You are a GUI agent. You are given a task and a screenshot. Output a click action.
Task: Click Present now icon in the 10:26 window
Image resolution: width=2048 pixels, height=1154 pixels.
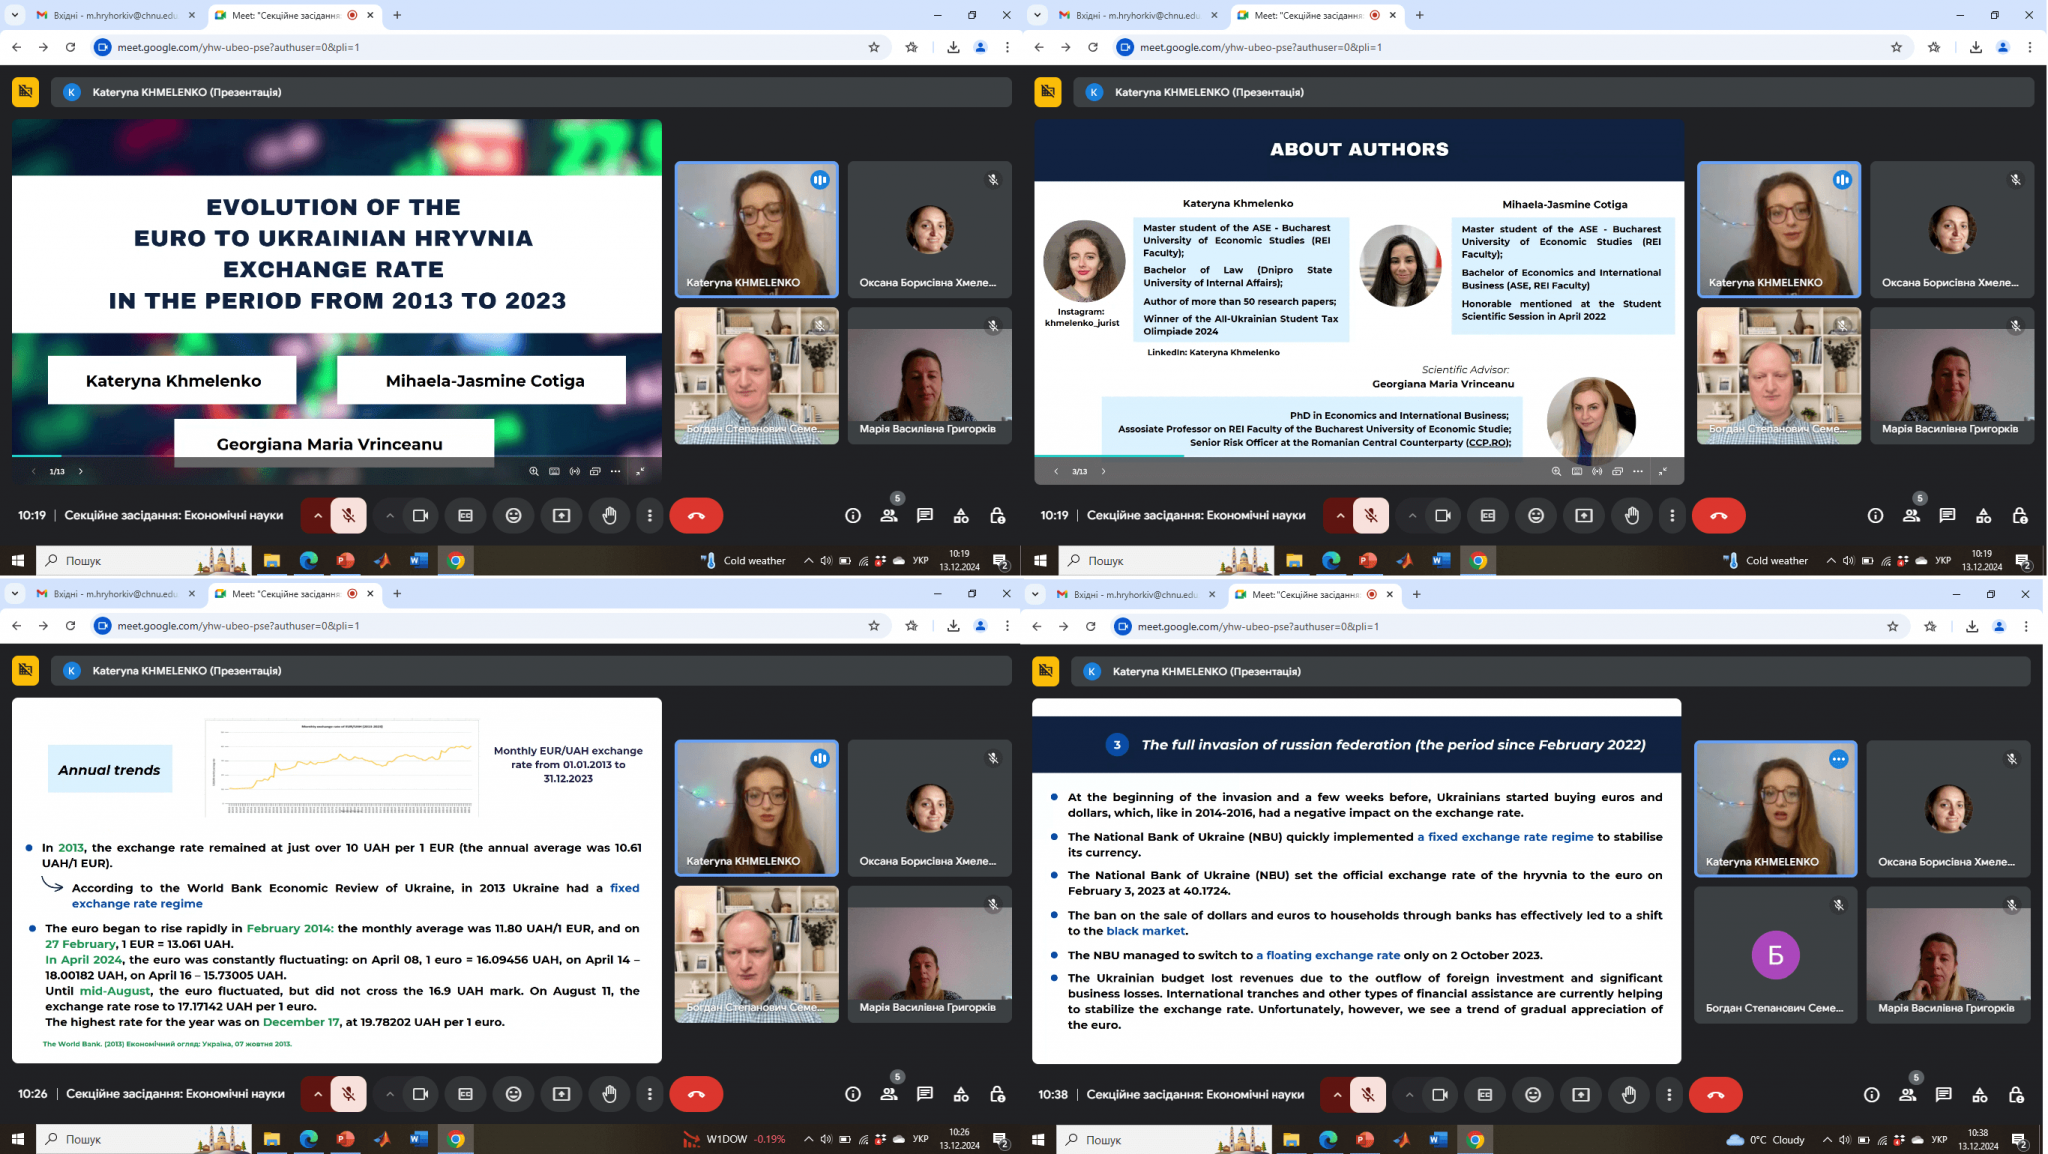click(562, 1094)
